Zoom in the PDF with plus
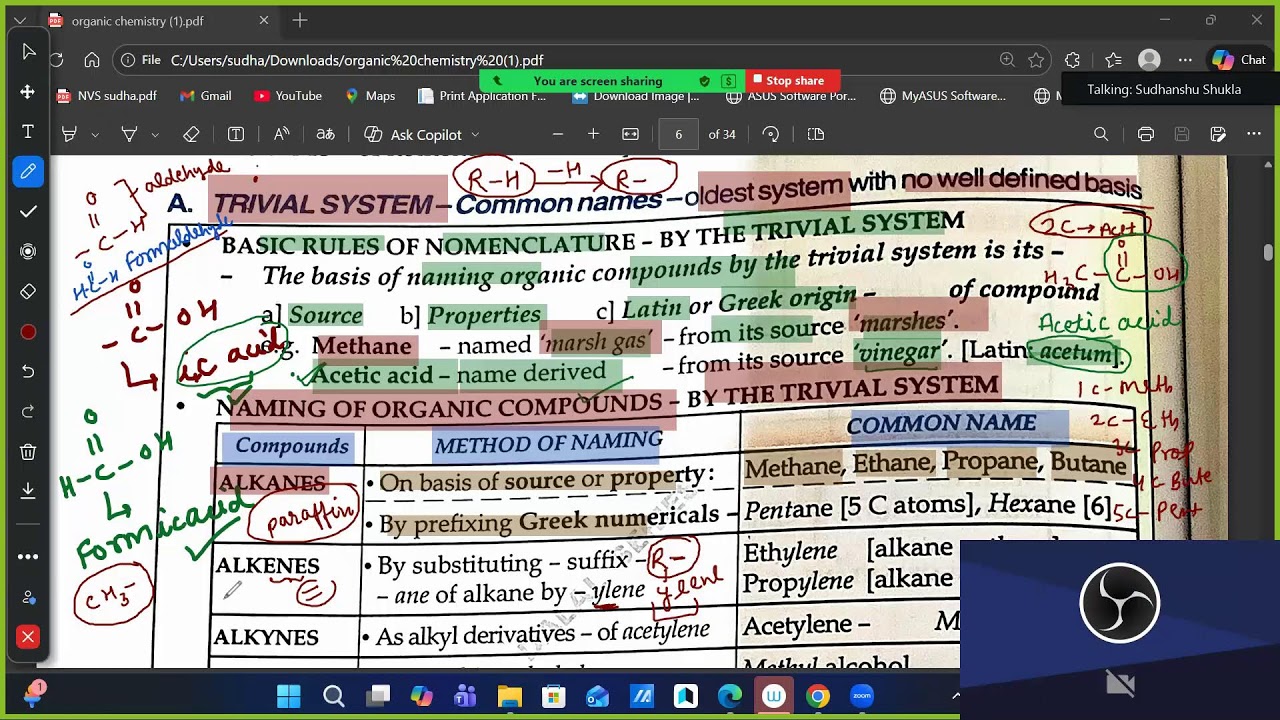Screen dimensions: 1280x720 593,134
